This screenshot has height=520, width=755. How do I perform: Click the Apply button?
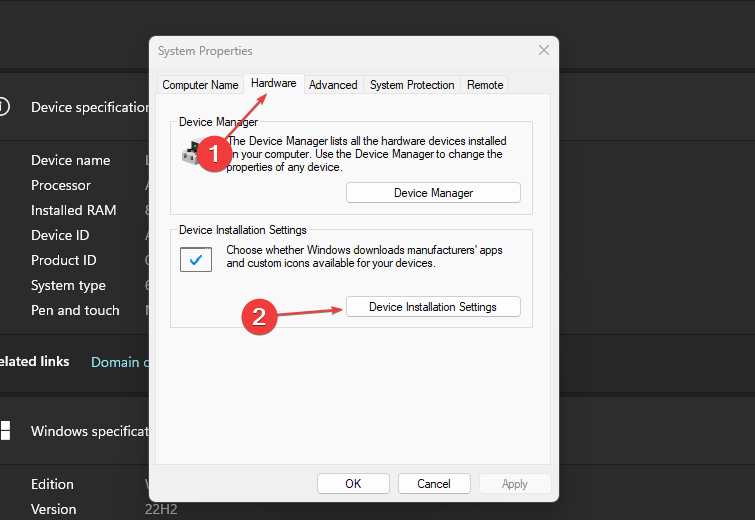pyautogui.click(x=515, y=484)
